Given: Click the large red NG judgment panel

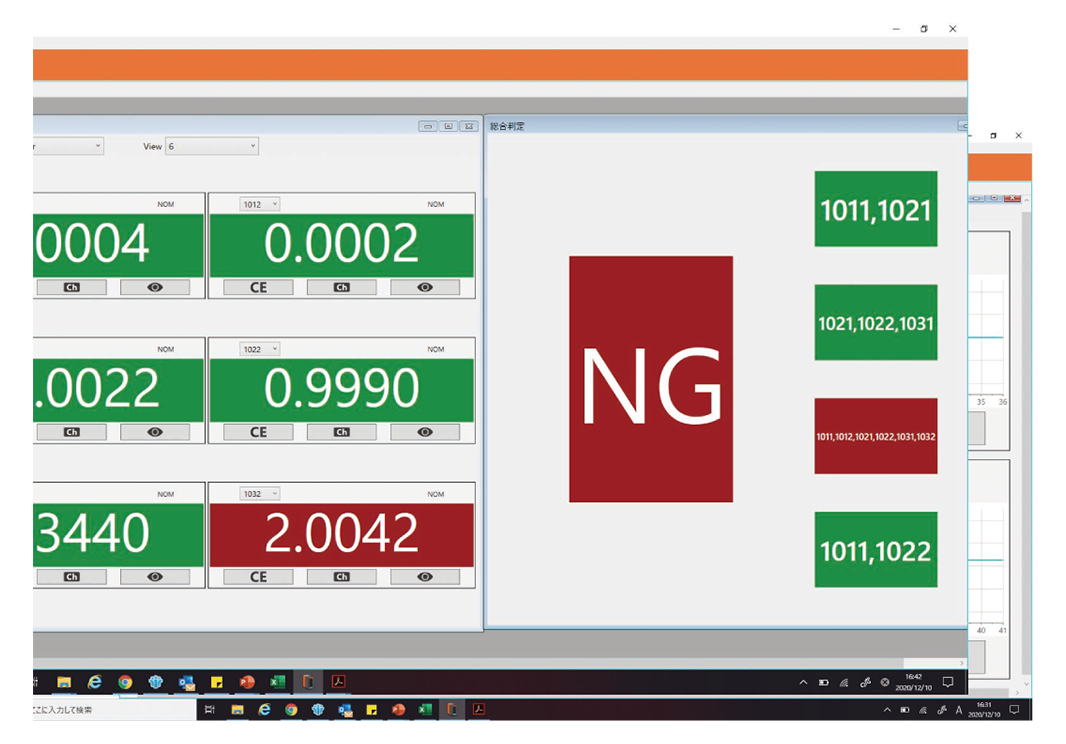Looking at the screenshot, I should coord(651,379).
